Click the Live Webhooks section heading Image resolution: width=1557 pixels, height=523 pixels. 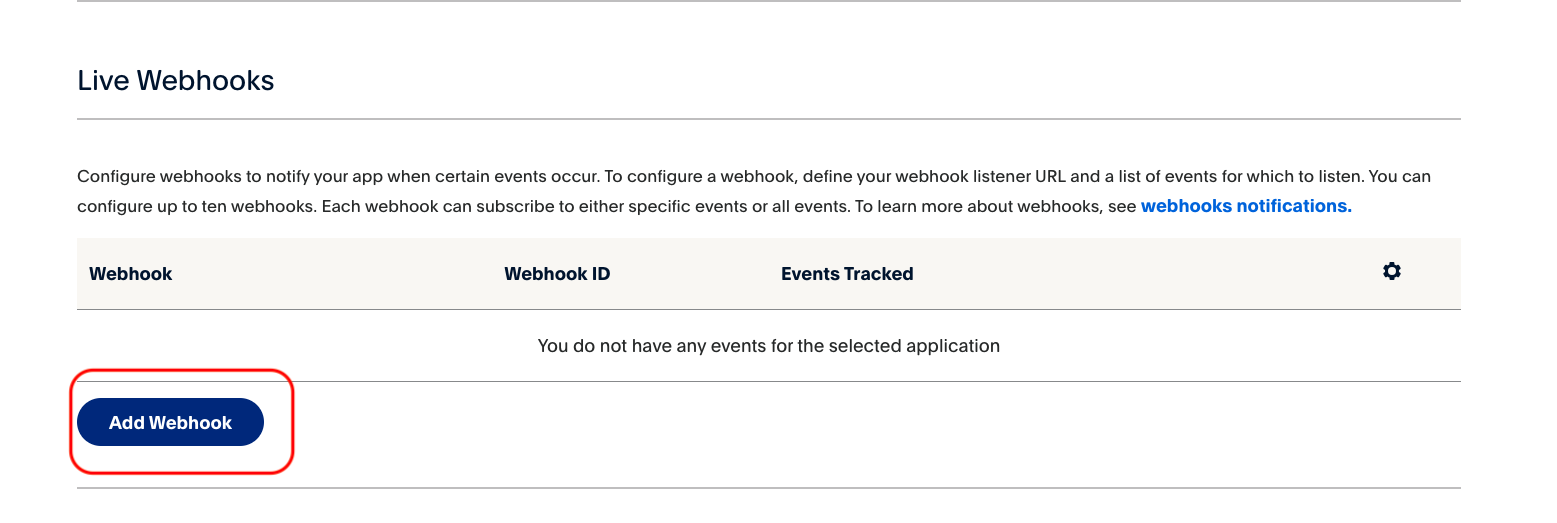click(x=176, y=80)
